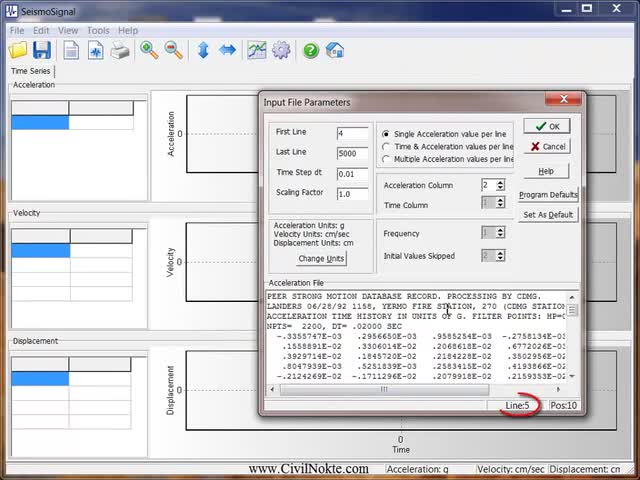Viewport: 640px width, 480px height.
Task: Click the SeismoSignal title bar app icon
Action: tap(11, 11)
